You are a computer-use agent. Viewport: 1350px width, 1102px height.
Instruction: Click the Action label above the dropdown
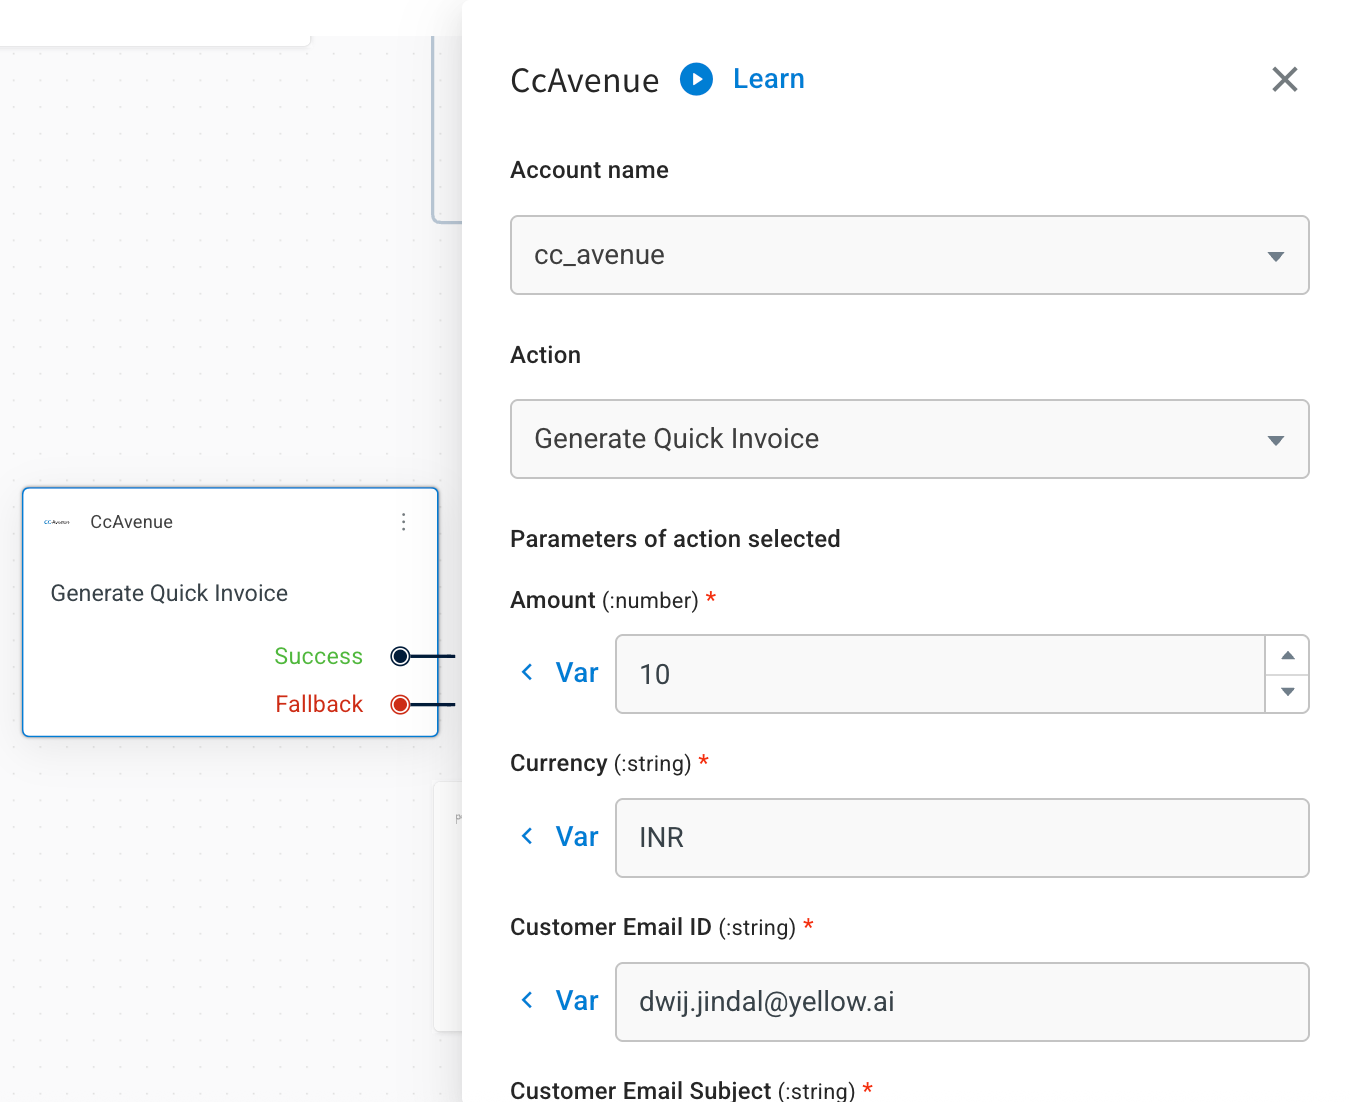click(545, 355)
